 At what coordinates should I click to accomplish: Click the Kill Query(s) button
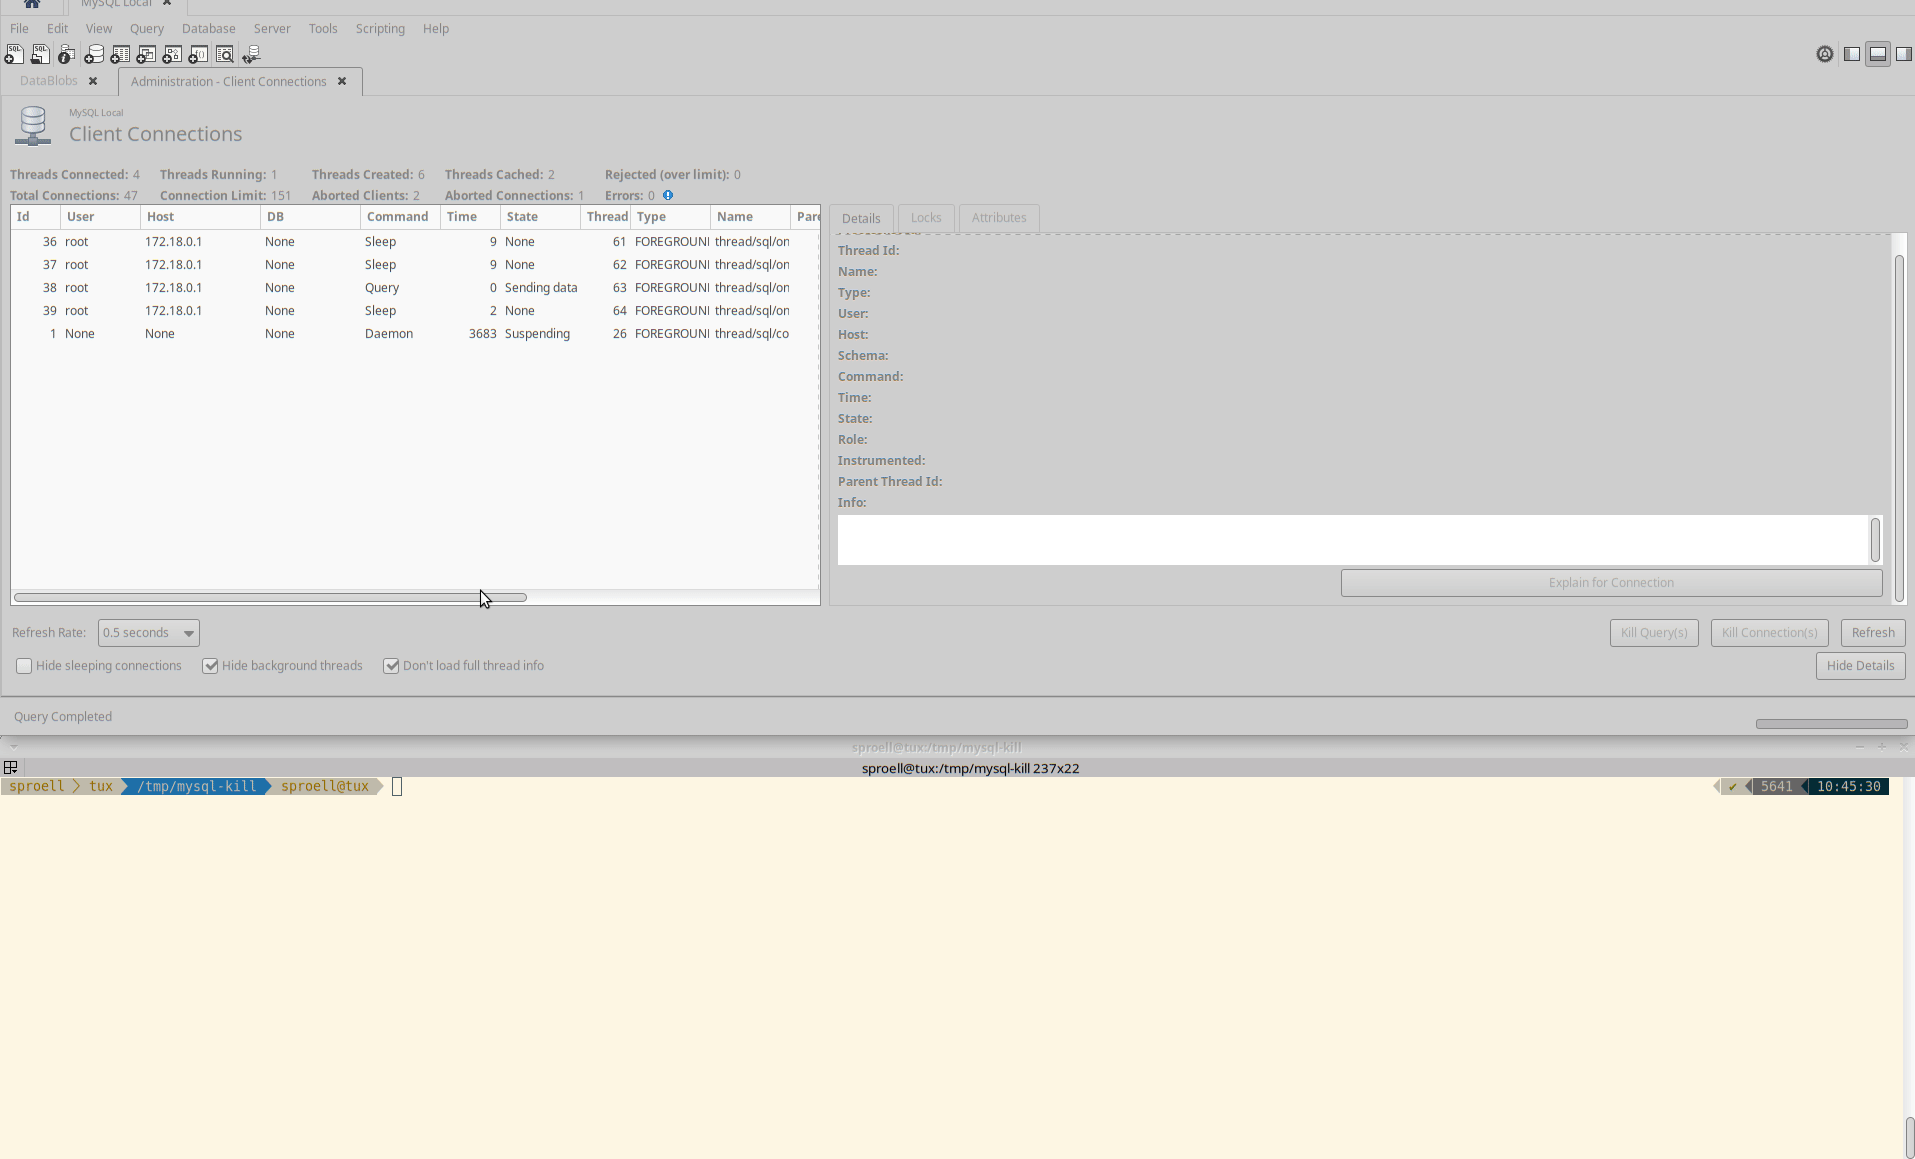[1654, 633]
